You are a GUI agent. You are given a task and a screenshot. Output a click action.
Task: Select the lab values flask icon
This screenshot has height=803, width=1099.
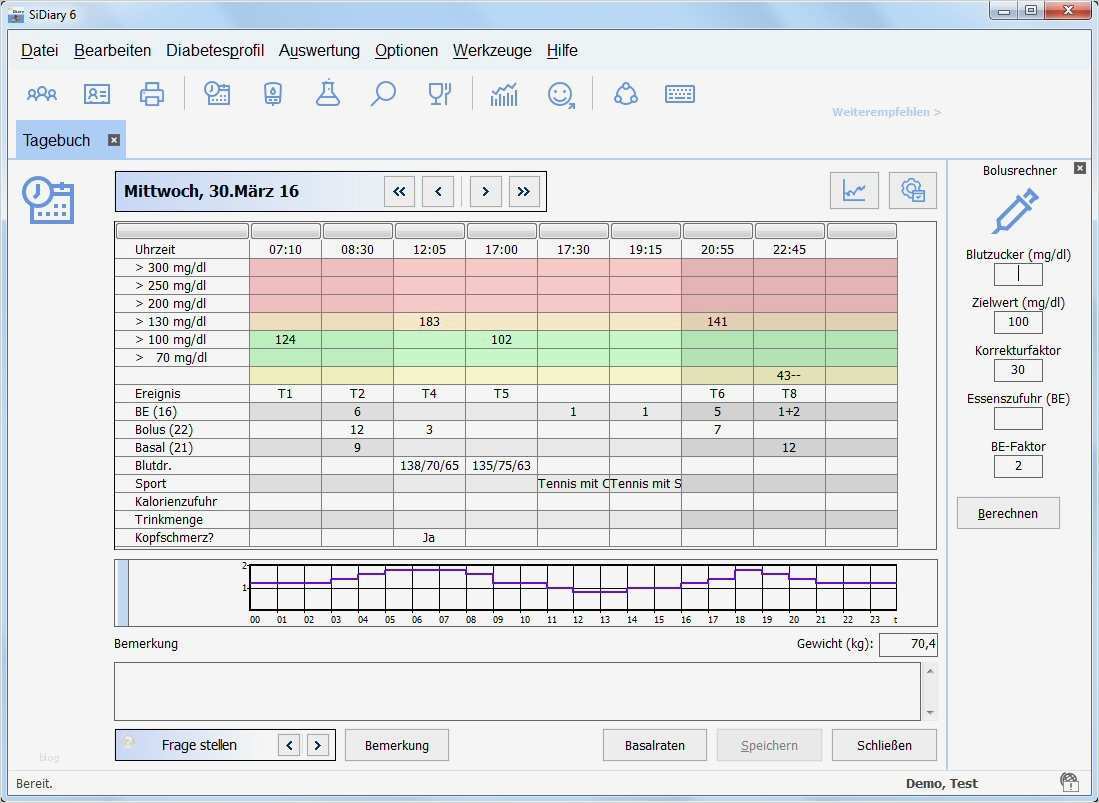point(328,93)
